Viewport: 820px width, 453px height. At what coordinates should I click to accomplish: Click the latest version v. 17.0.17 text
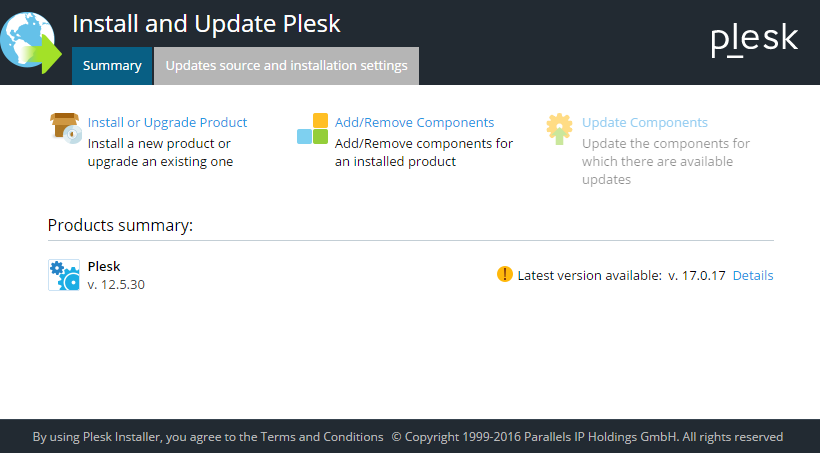696,275
